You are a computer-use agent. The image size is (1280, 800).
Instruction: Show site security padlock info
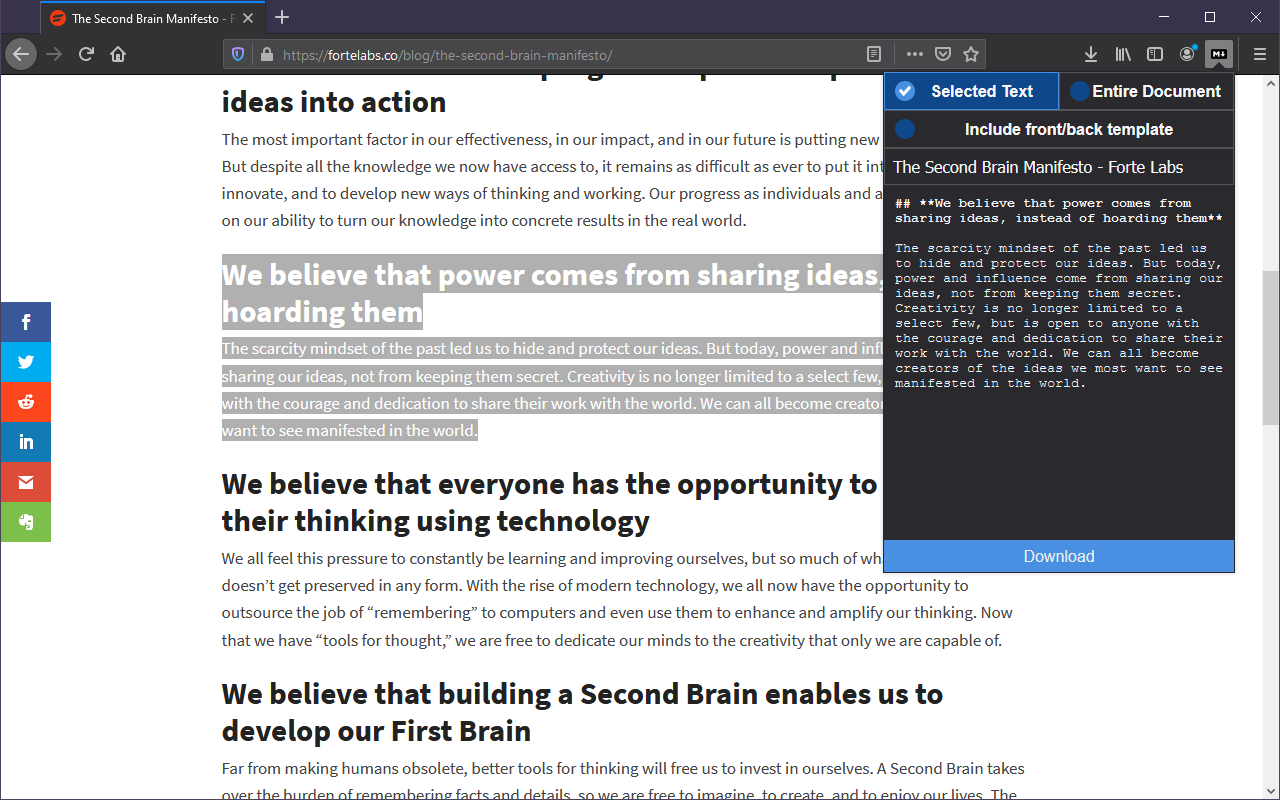pyautogui.click(x=265, y=54)
